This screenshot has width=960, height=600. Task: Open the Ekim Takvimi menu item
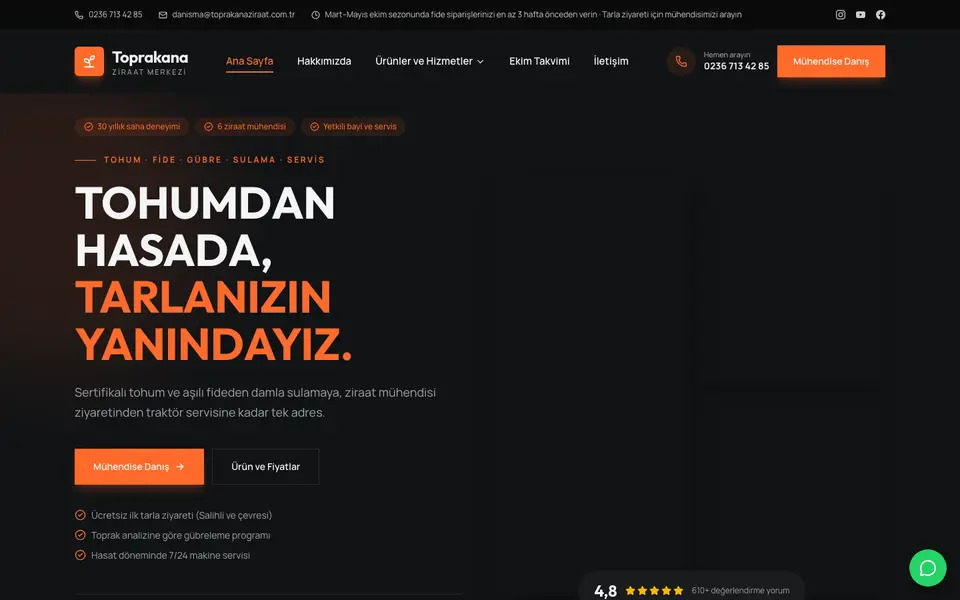[x=539, y=61]
